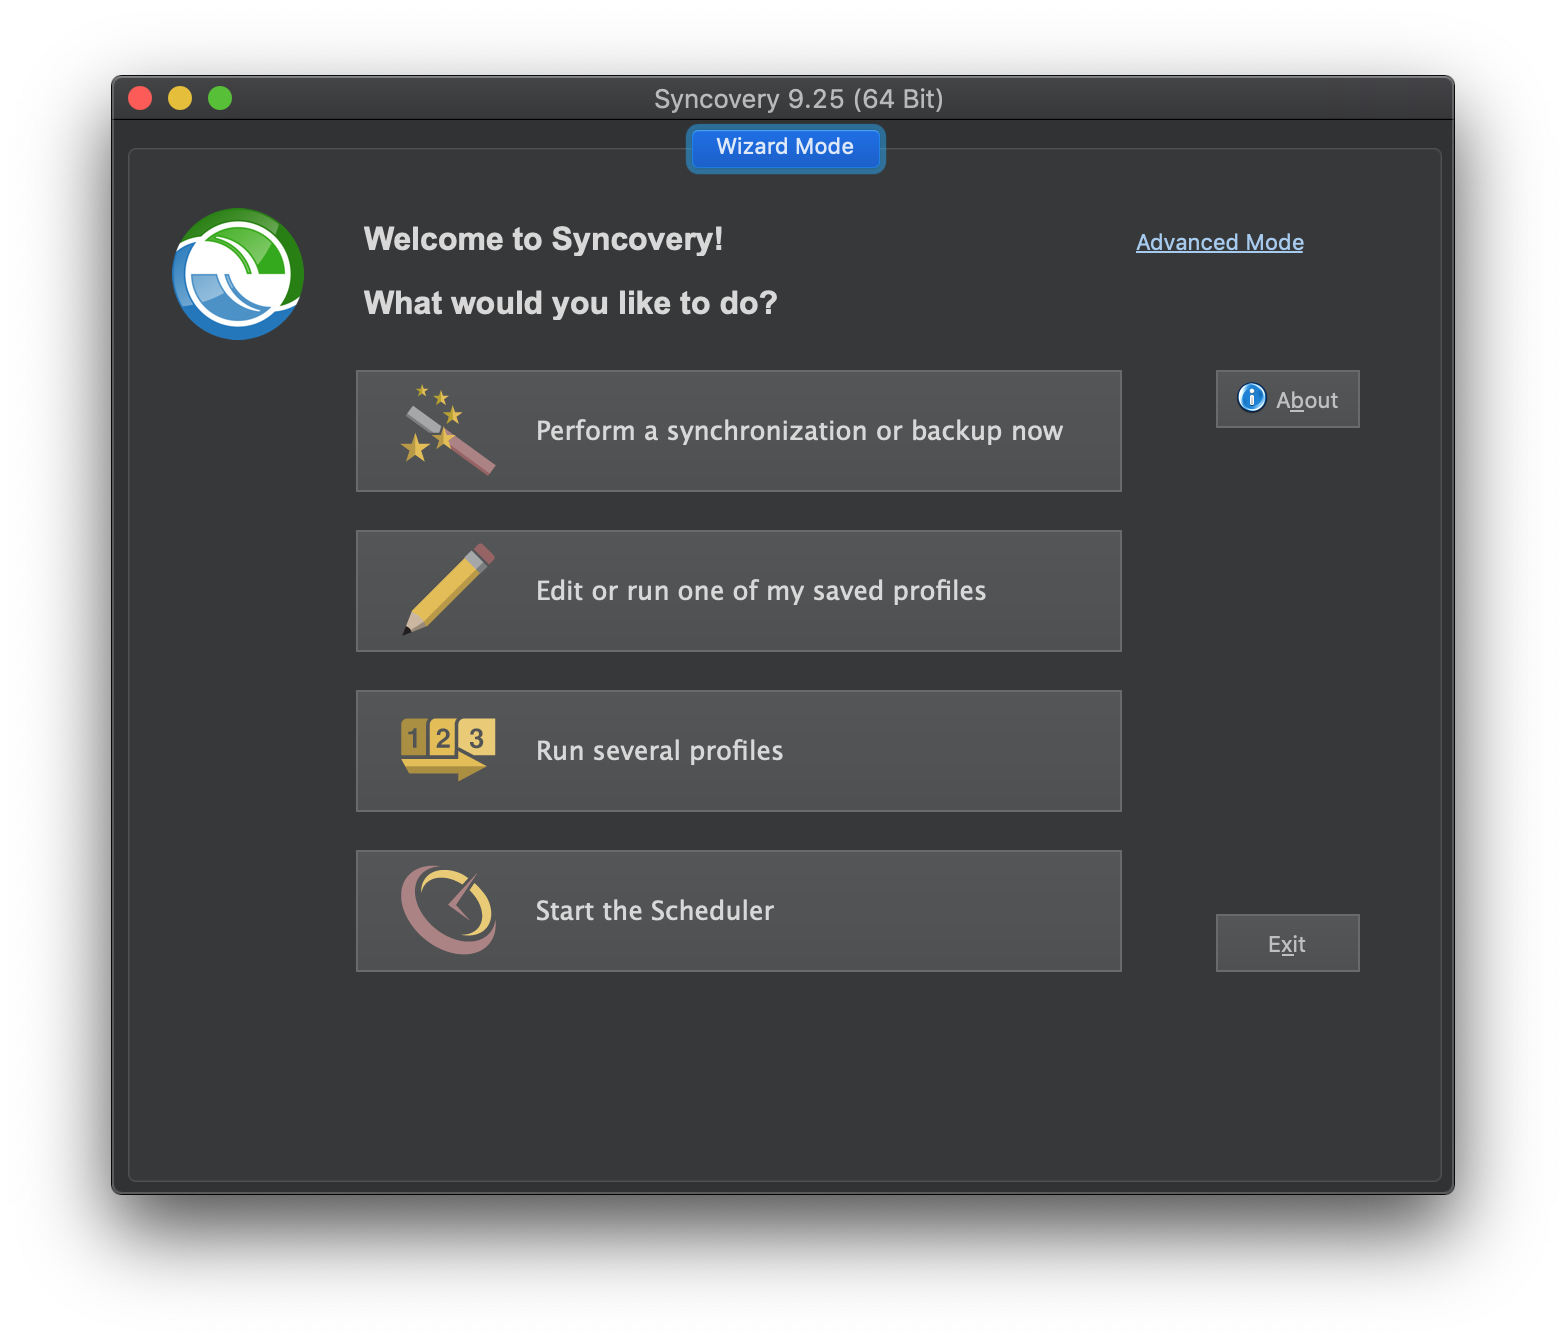The image size is (1566, 1342).
Task: Start the Scheduler
Action: coord(739,911)
